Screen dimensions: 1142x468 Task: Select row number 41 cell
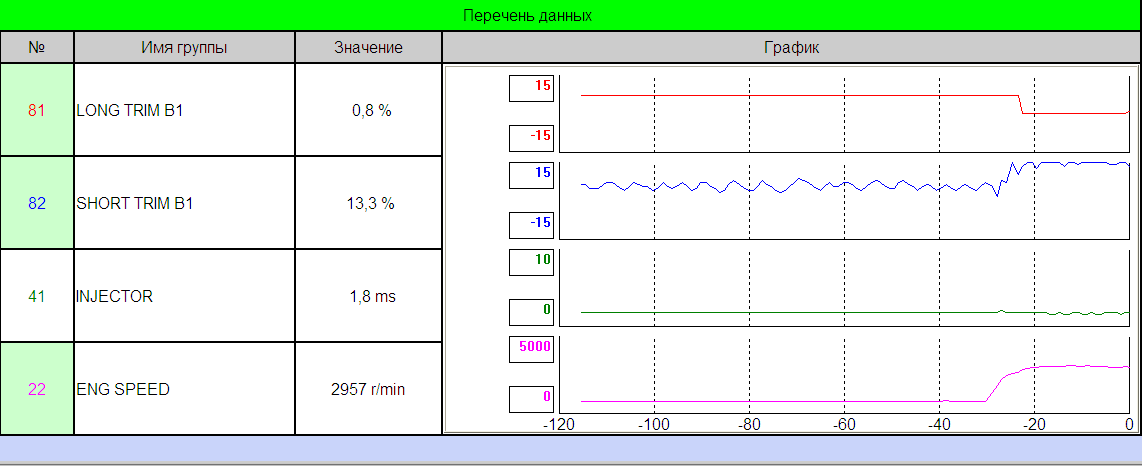tap(37, 296)
